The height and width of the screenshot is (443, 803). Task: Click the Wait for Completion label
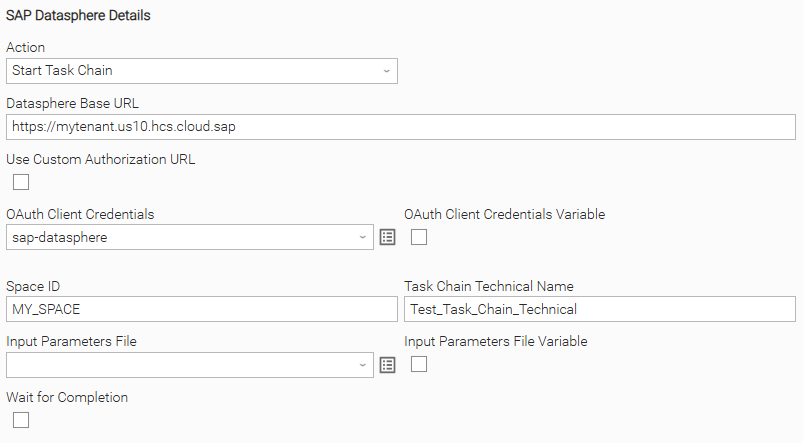tap(67, 397)
